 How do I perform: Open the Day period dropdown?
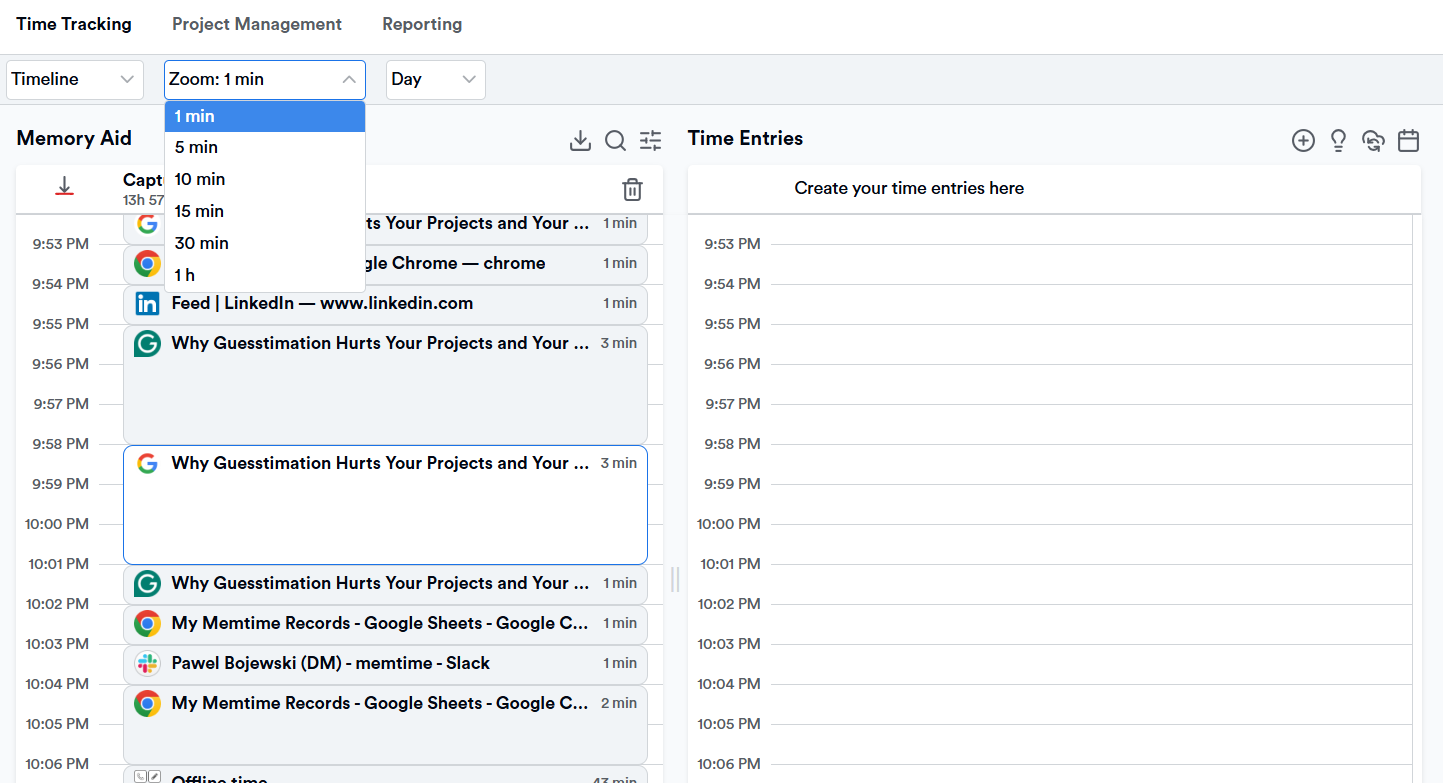tap(435, 79)
